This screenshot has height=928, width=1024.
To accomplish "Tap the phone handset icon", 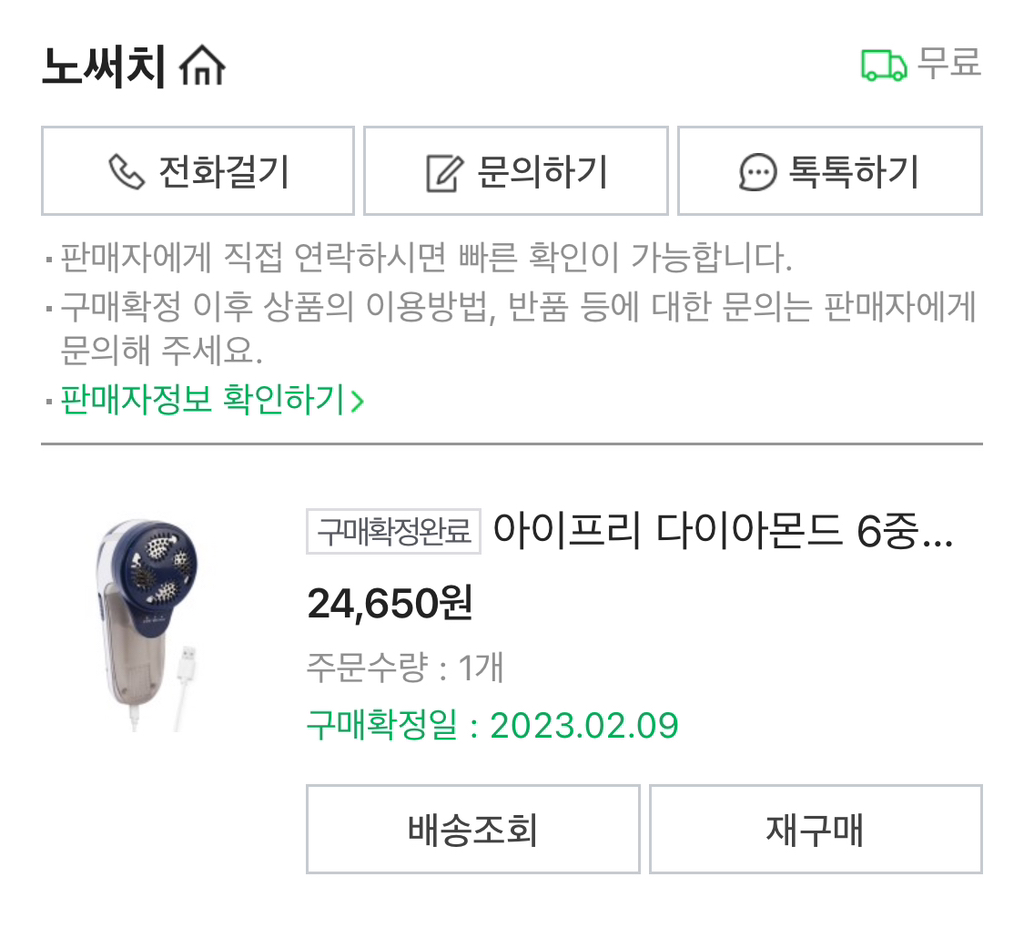I will pos(126,172).
